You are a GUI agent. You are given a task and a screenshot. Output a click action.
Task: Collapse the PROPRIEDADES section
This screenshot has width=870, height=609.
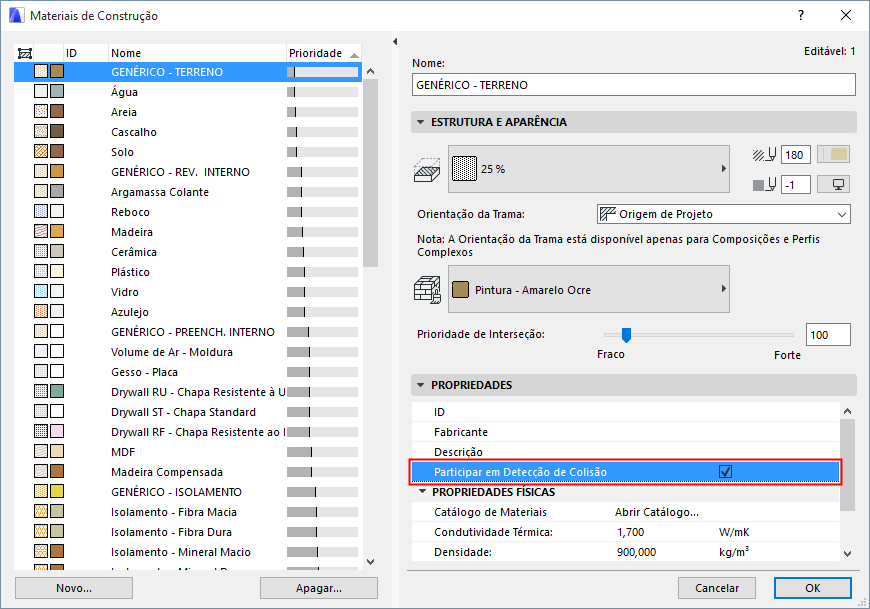coord(421,385)
